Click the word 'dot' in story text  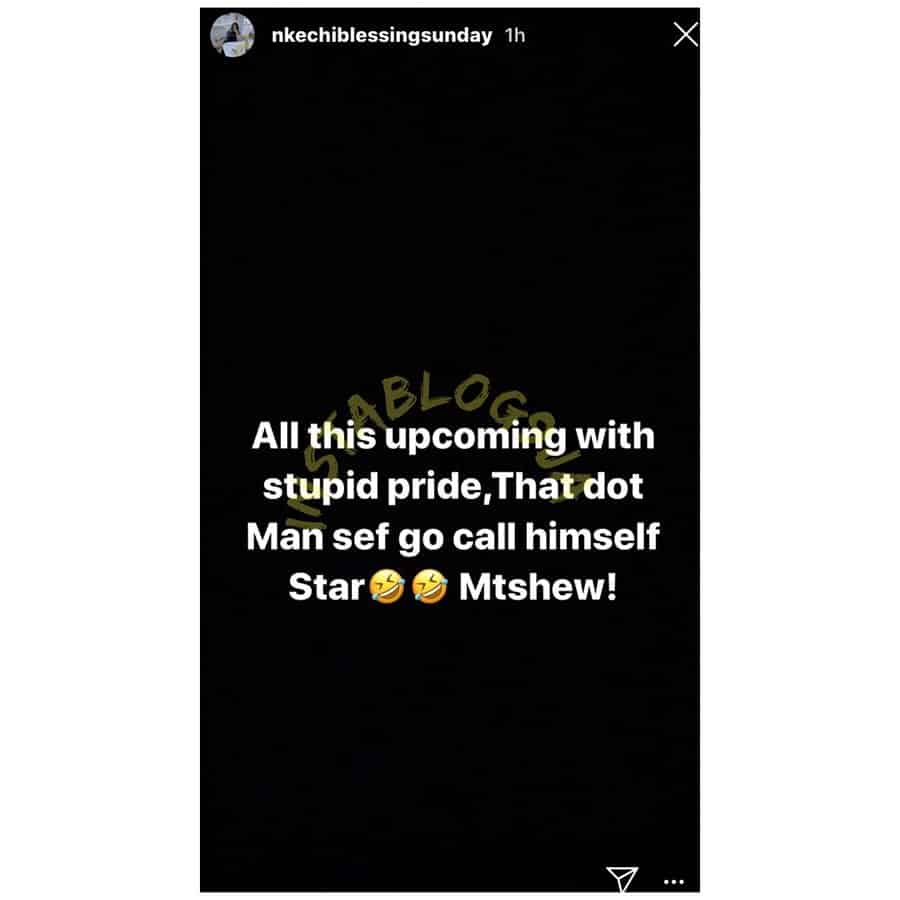coord(614,486)
